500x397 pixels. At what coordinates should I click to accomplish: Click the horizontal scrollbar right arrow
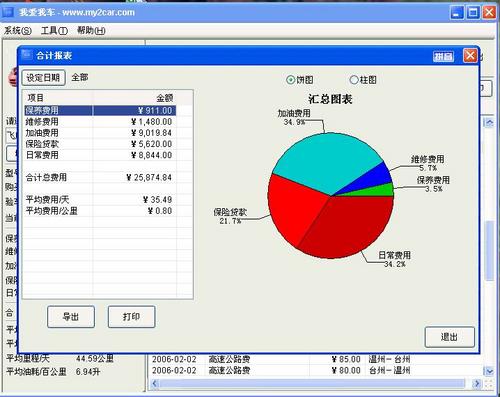[477, 383]
